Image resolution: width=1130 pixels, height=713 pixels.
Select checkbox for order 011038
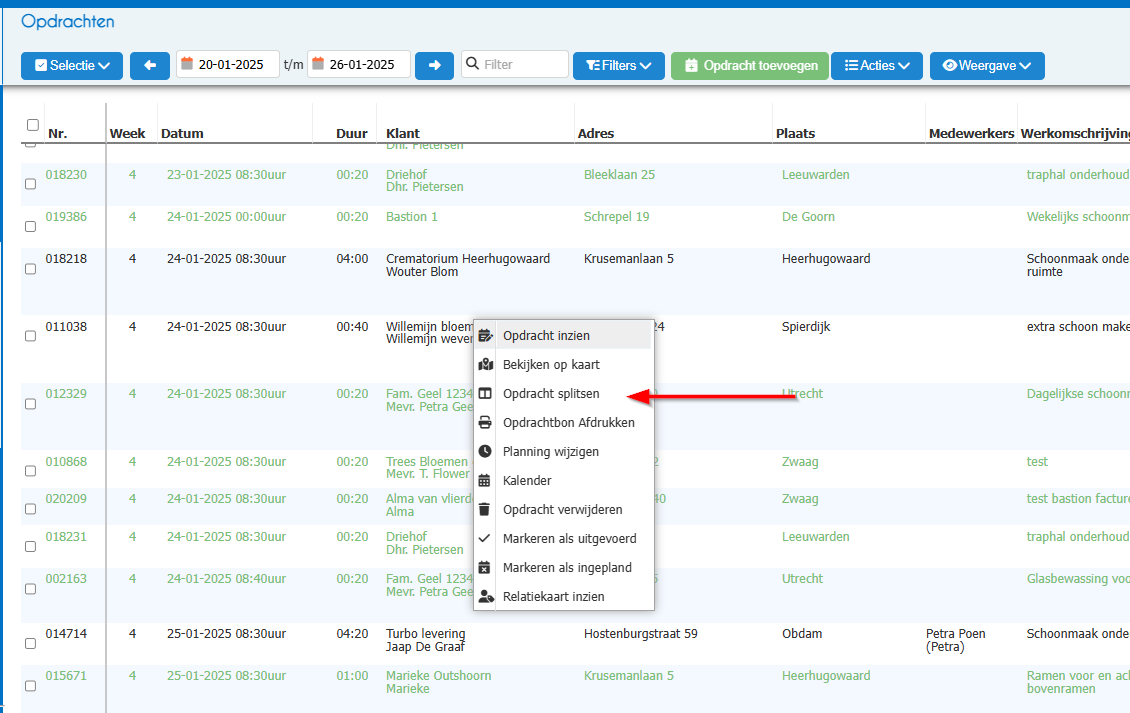point(30,336)
